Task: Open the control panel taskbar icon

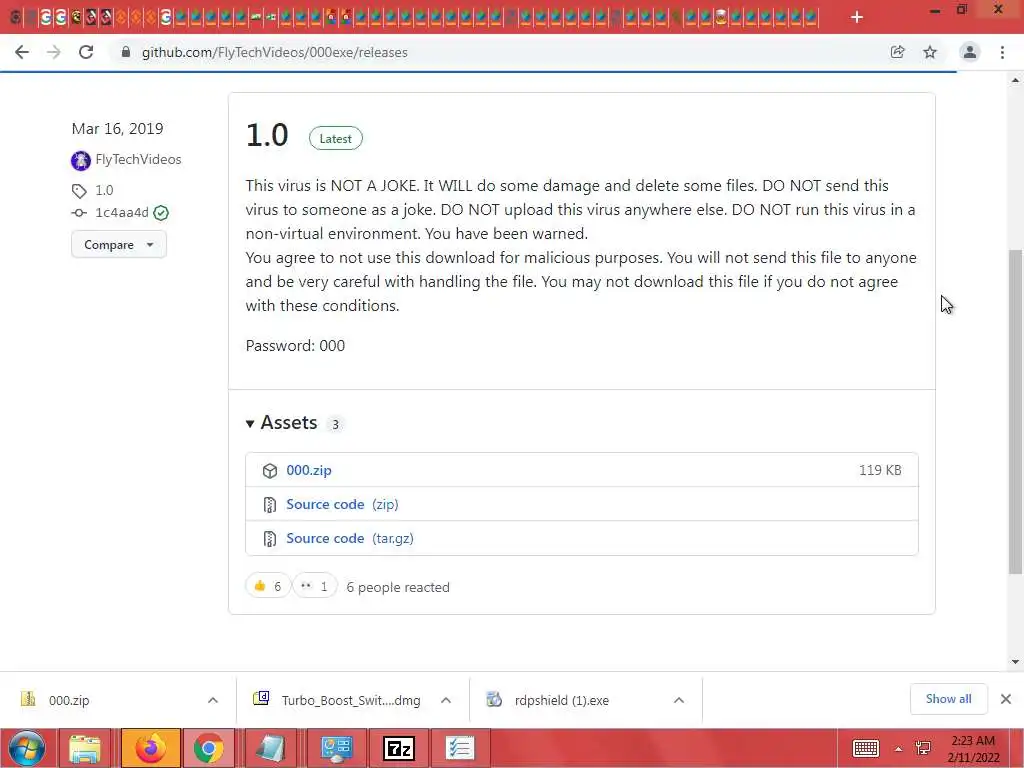Action: point(337,748)
